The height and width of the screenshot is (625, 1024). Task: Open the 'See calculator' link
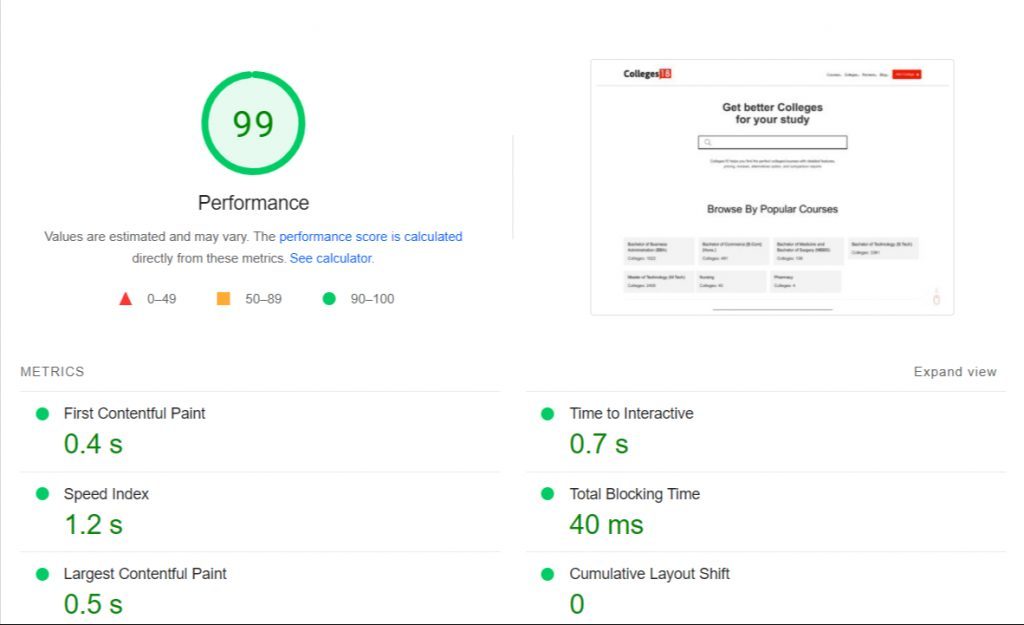pyautogui.click(x=330, y=258)
